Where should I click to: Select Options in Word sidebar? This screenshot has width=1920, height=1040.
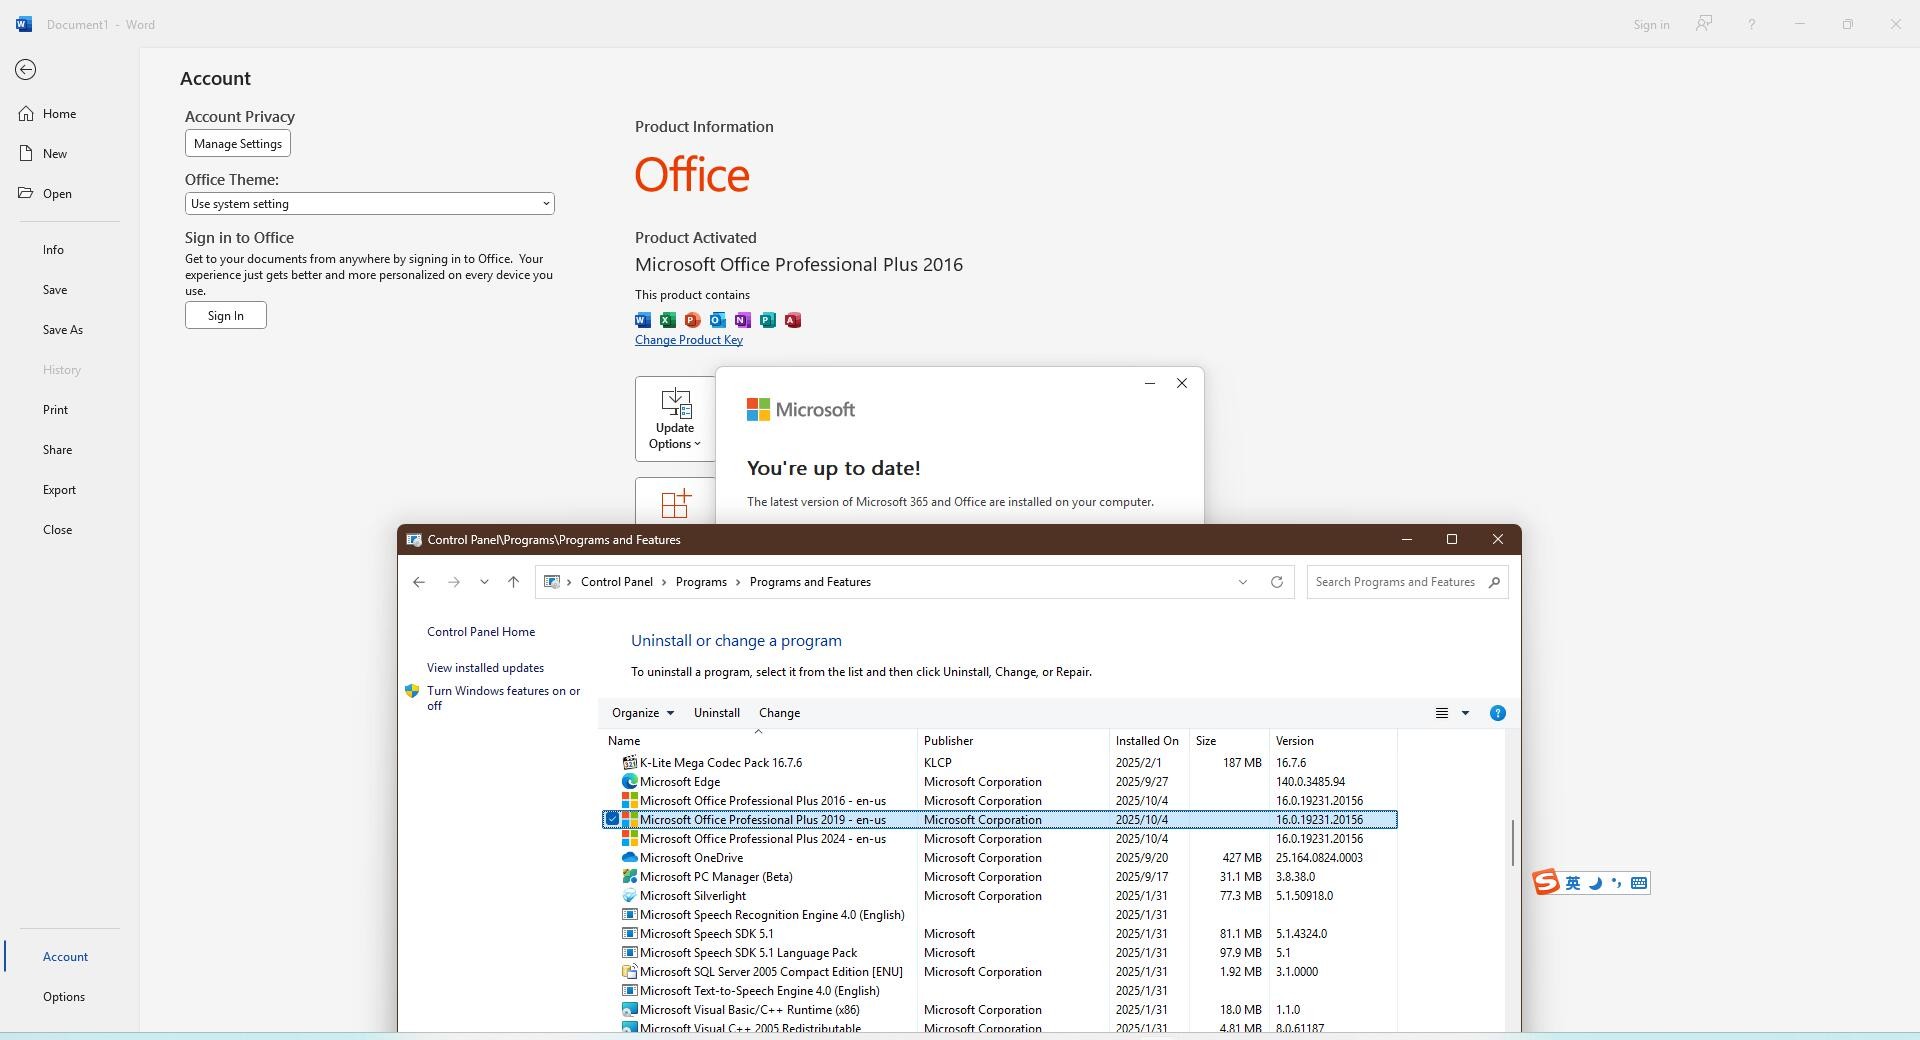click(x=64, y=997)
